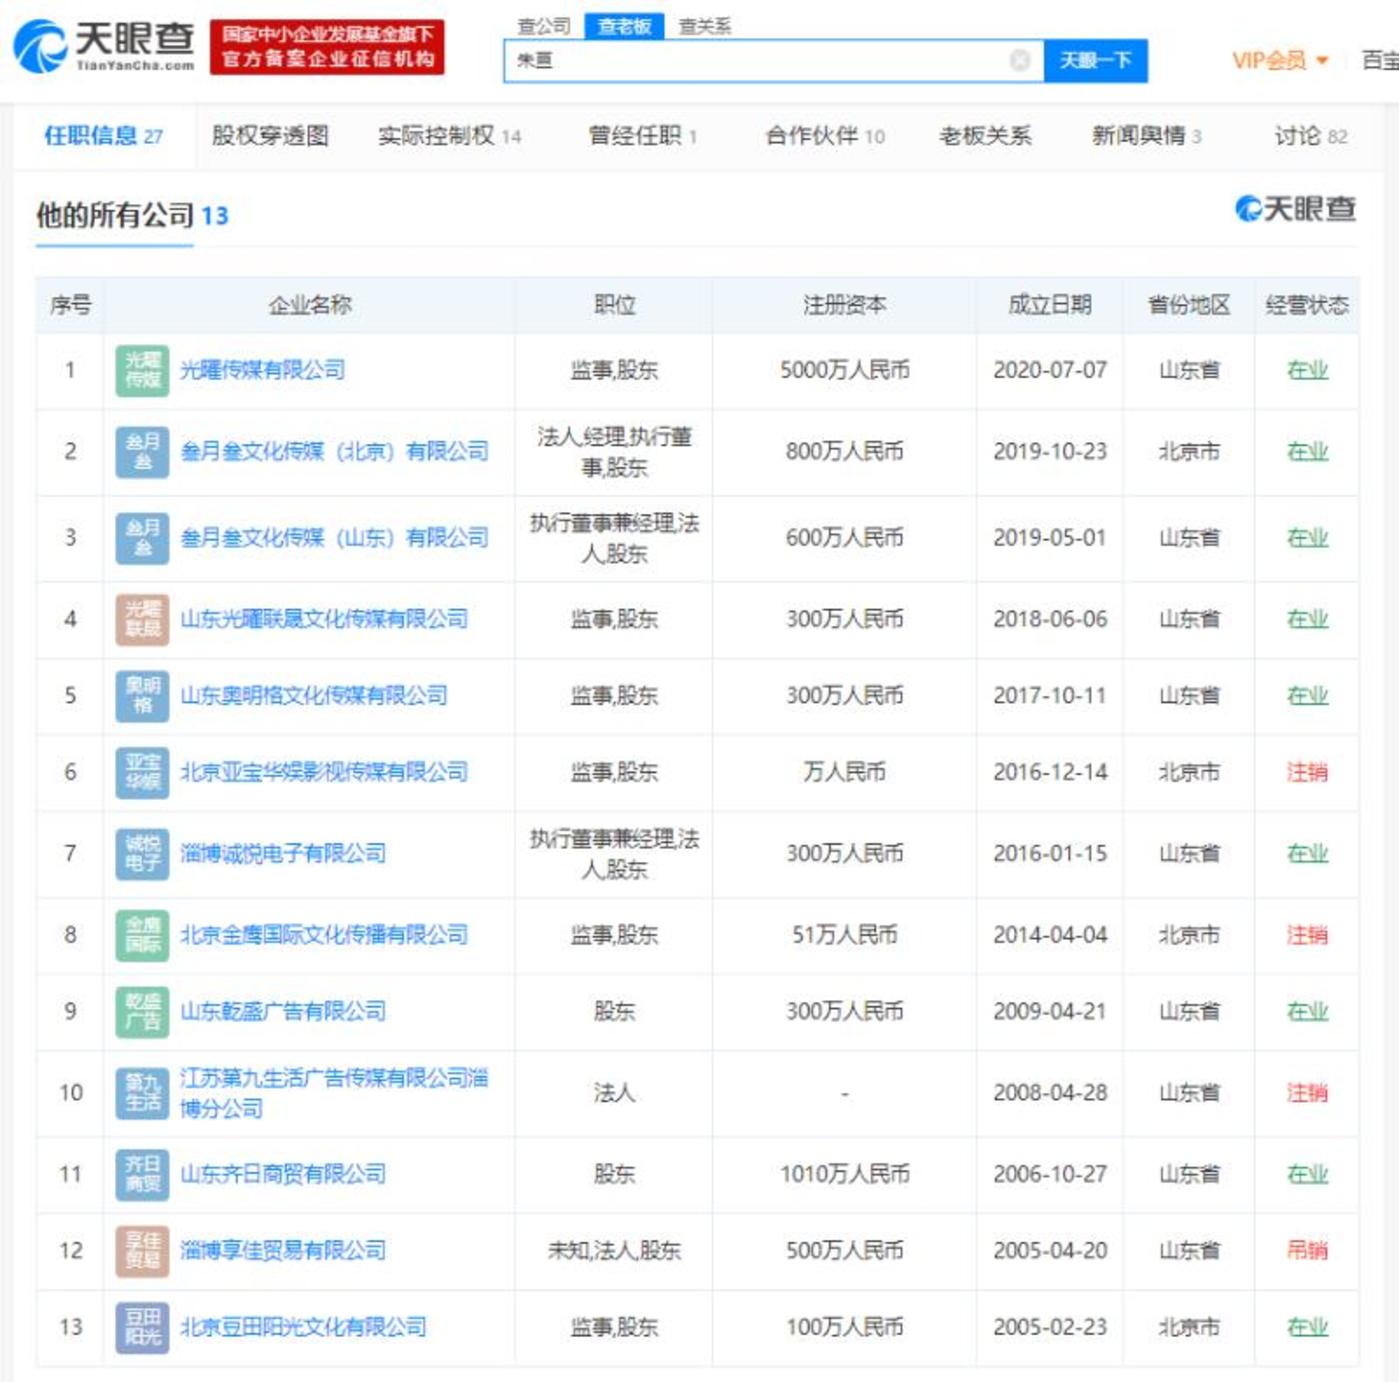Image resolution: width=1399 pixels, height=1382 pixels.
Task: Click the 1010万人民币 capital cell
Action: click(x=844, y=1174)
